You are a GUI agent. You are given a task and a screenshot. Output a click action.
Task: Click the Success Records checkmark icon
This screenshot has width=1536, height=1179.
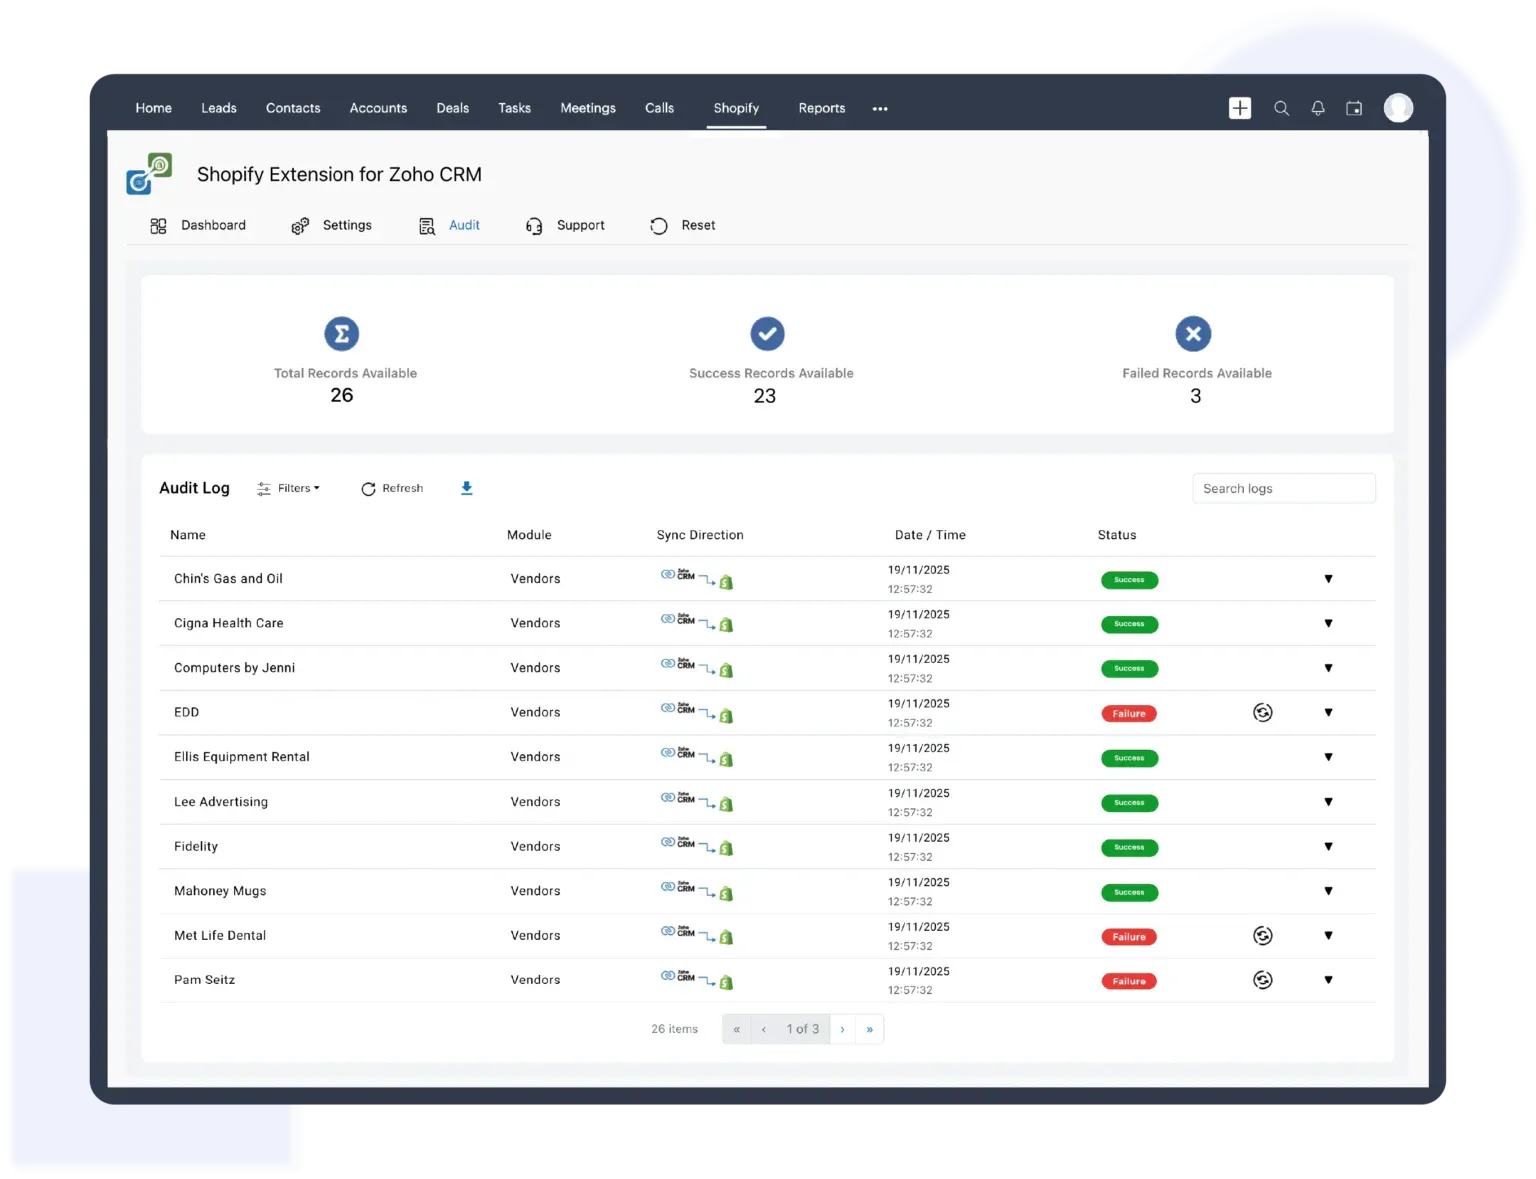coord(768,334)
